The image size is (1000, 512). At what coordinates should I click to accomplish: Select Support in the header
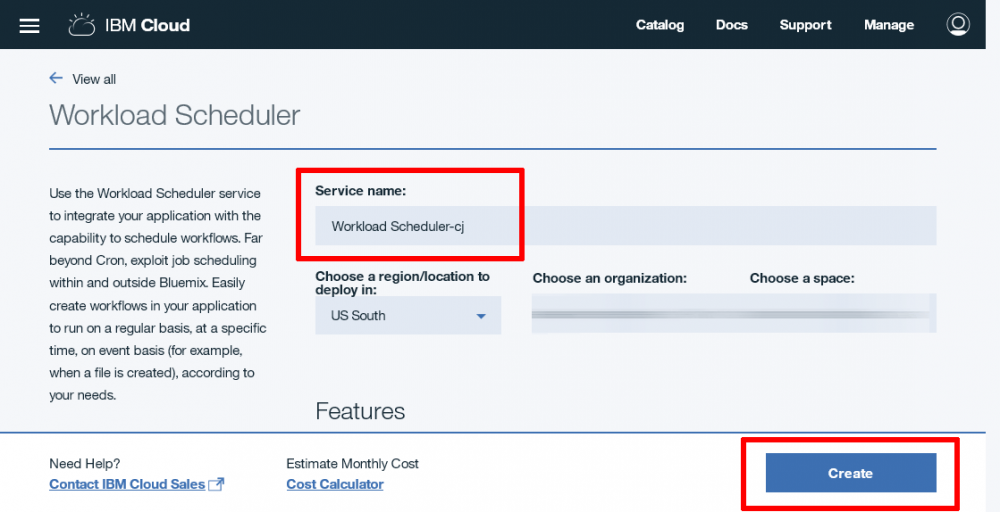coord(805,25)
